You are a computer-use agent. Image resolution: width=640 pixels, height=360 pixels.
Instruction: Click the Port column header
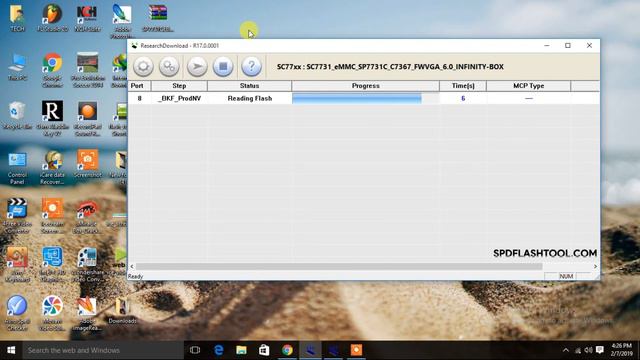(x=139, y=86)
